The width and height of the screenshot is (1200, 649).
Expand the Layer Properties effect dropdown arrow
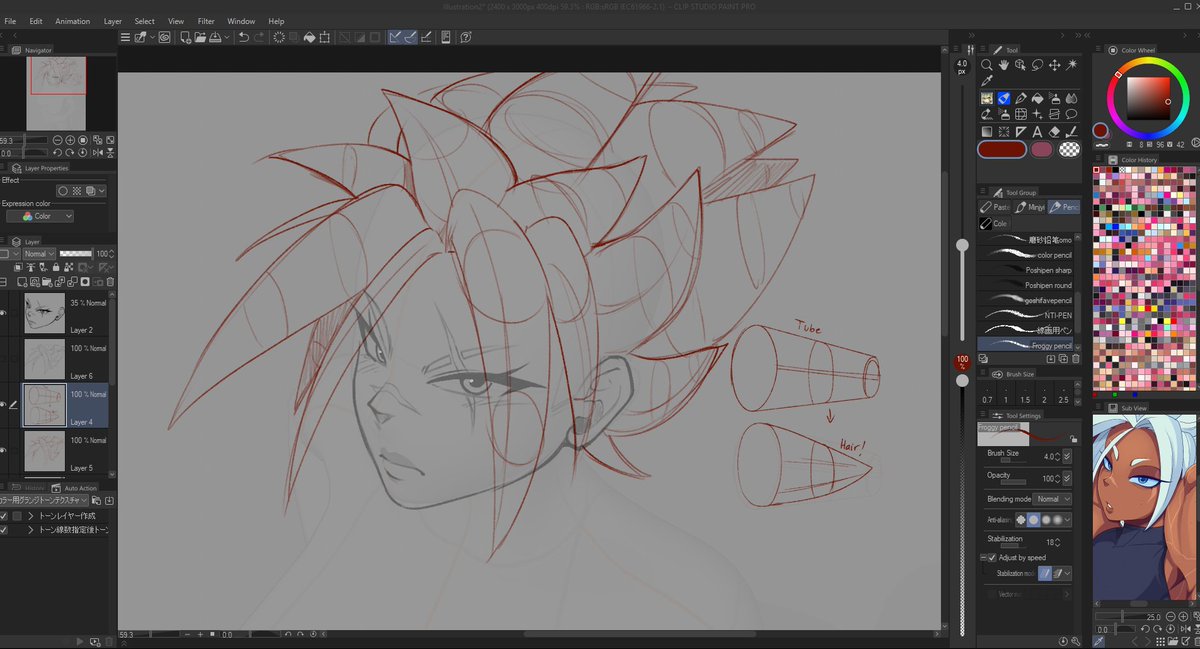point(101,191)
